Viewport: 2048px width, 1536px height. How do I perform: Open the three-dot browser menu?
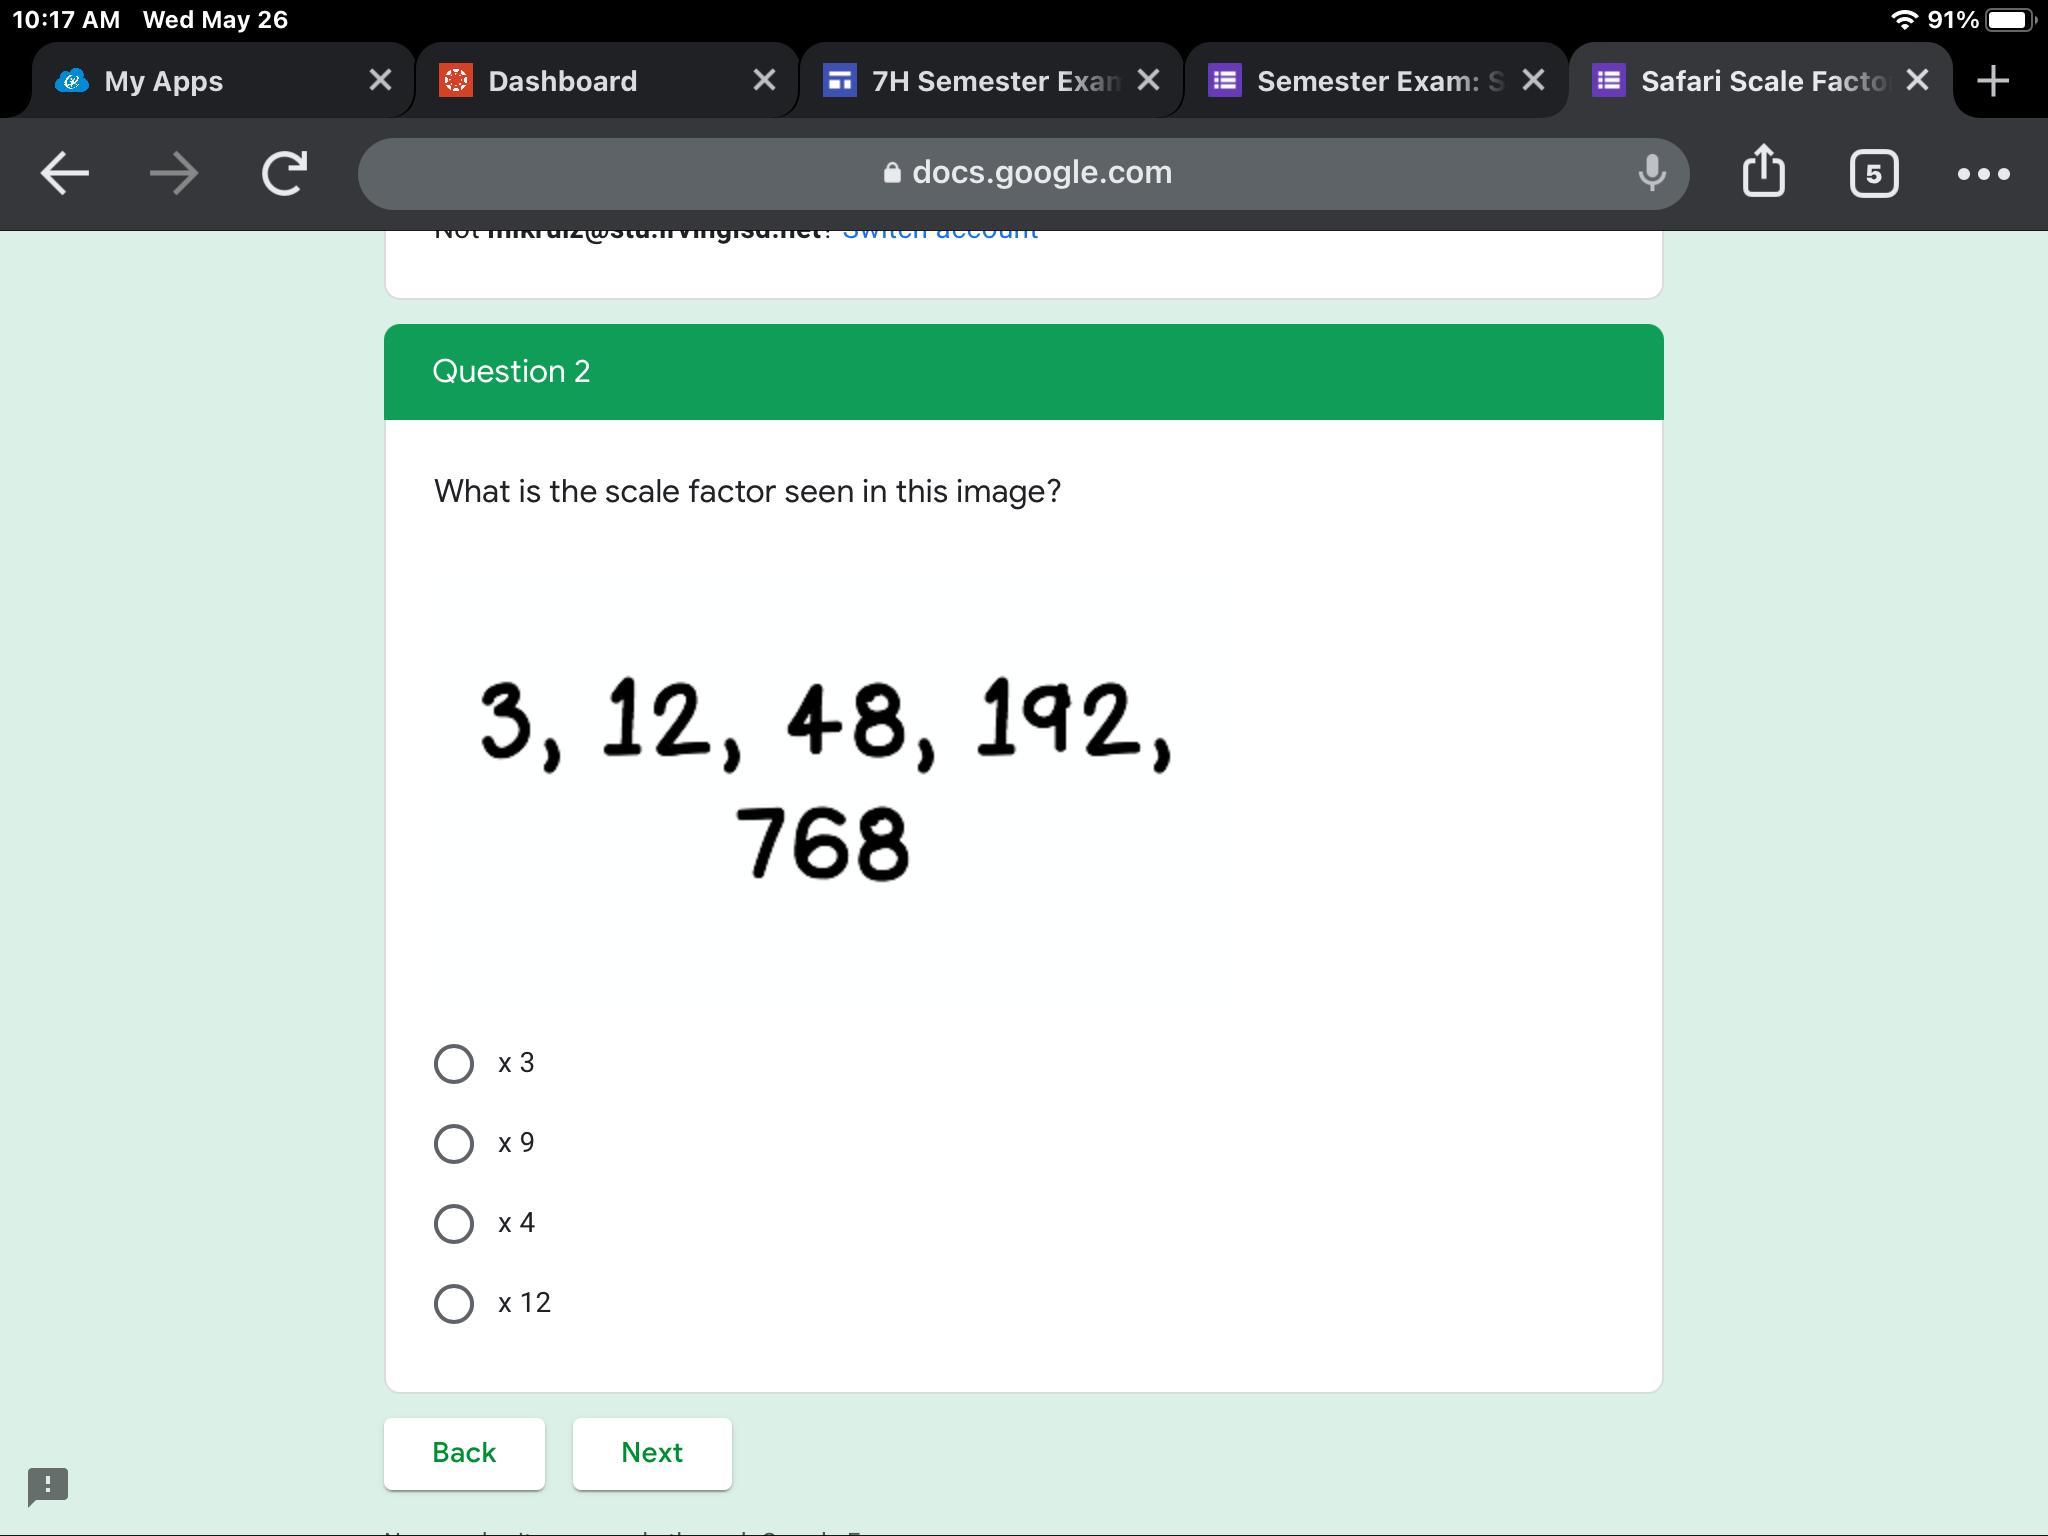coord(1983,174)
